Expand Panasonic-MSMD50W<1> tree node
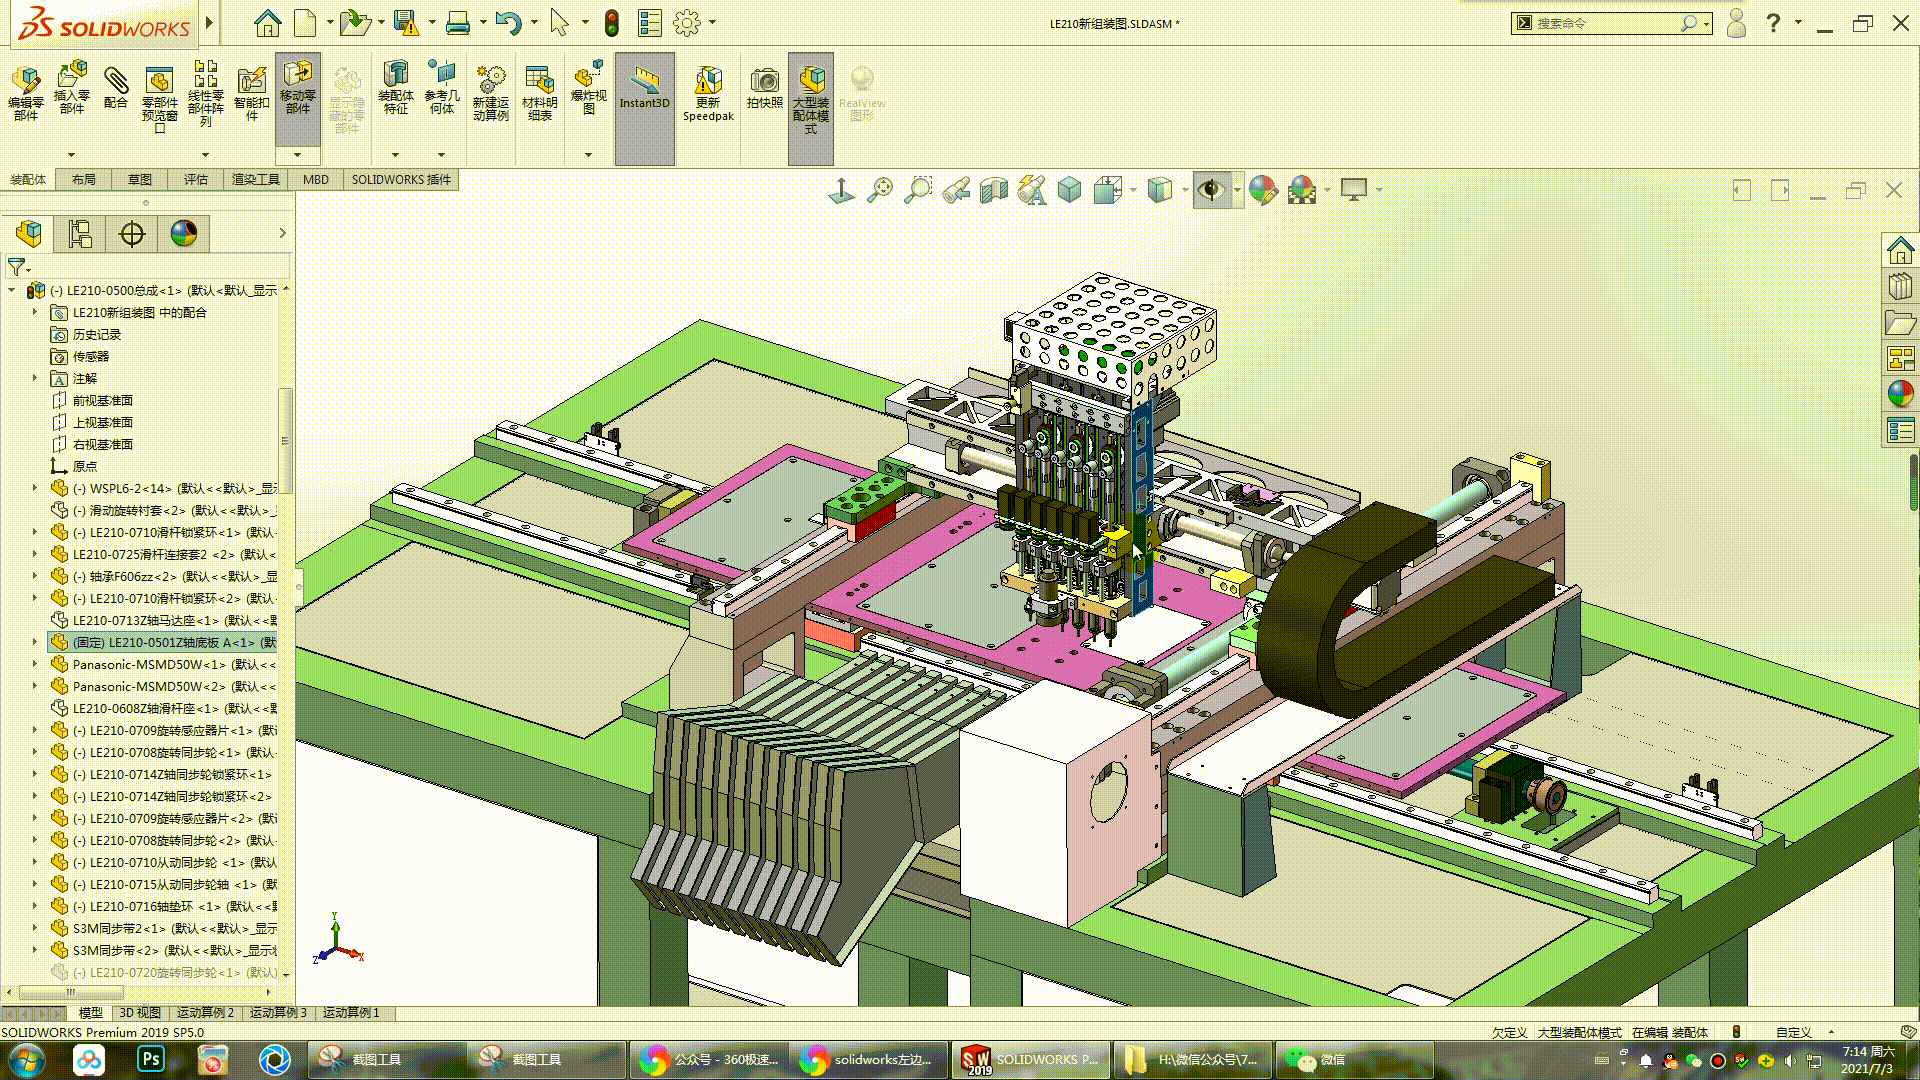The height and width of the screenshot is (1080, 1920). tap(35, 664)
